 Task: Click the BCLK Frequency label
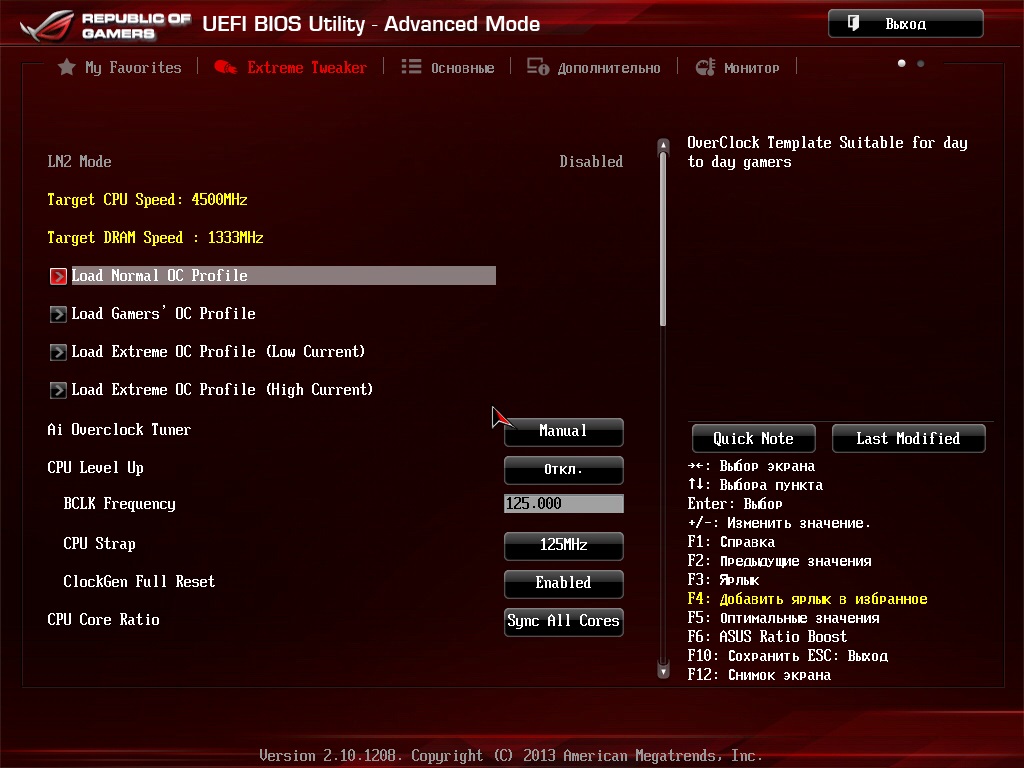[x=120, y=504]
